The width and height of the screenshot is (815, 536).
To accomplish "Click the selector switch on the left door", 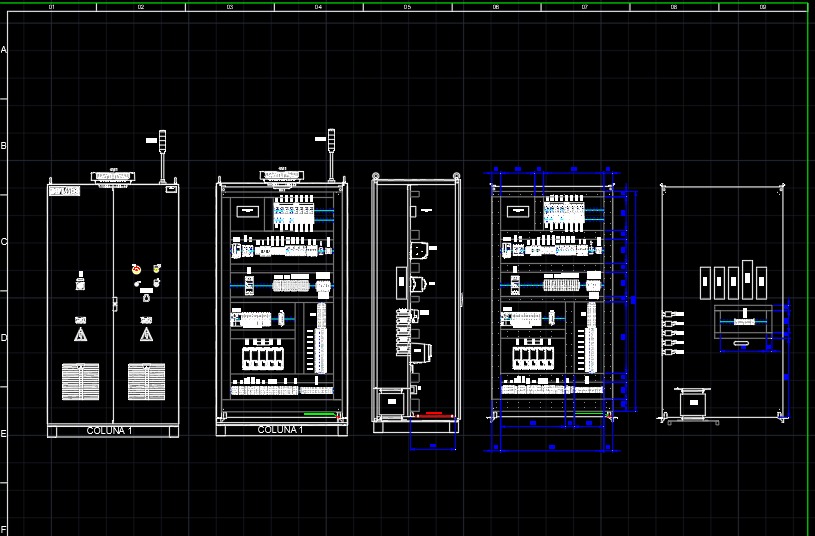I will point(80,284).
